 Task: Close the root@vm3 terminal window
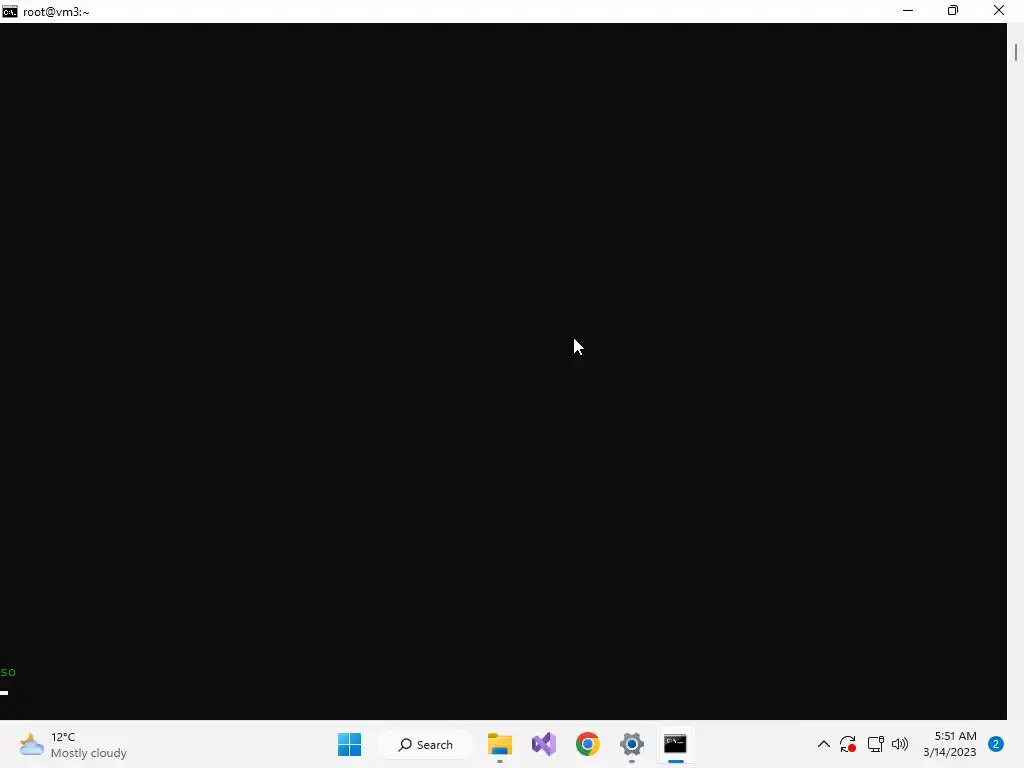pyautogui.click(x=999, y=10)
